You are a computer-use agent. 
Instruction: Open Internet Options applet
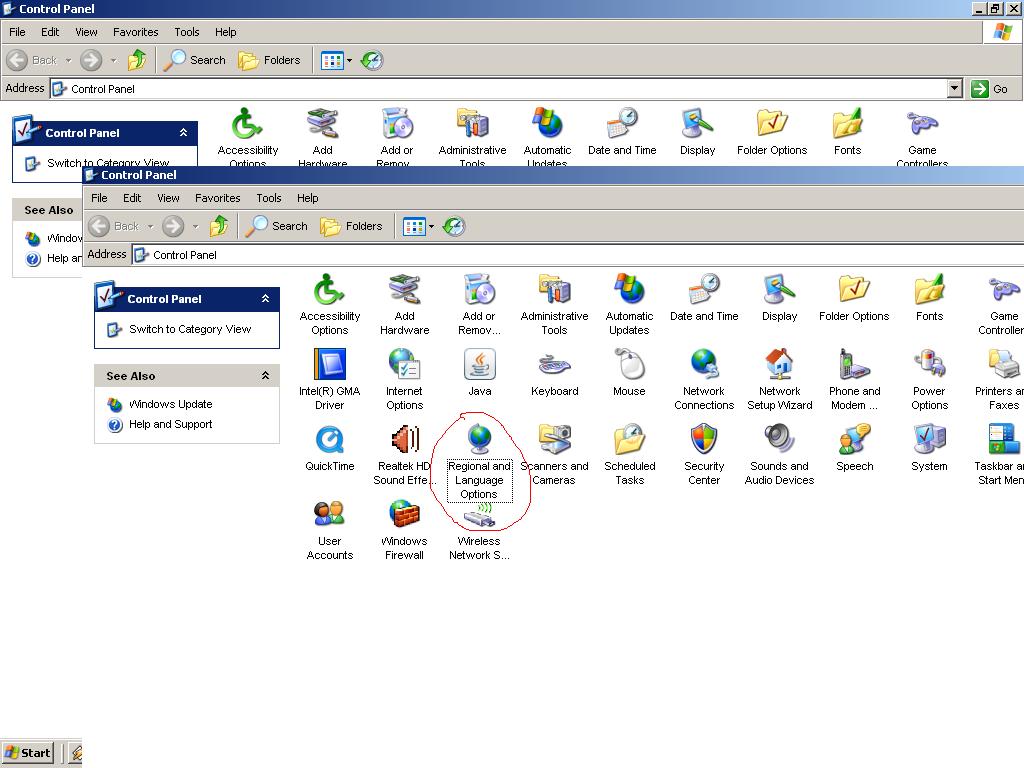pos(404,379)
